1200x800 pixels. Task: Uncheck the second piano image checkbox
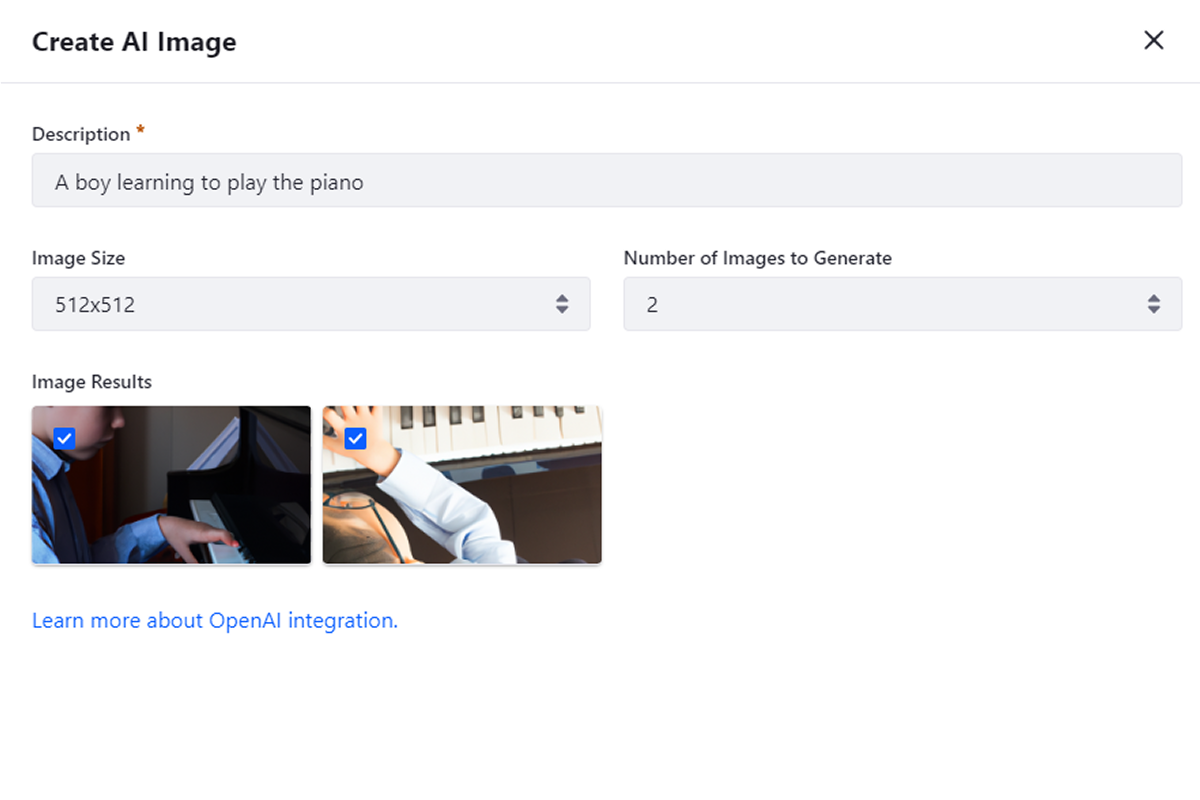(355, 438)
